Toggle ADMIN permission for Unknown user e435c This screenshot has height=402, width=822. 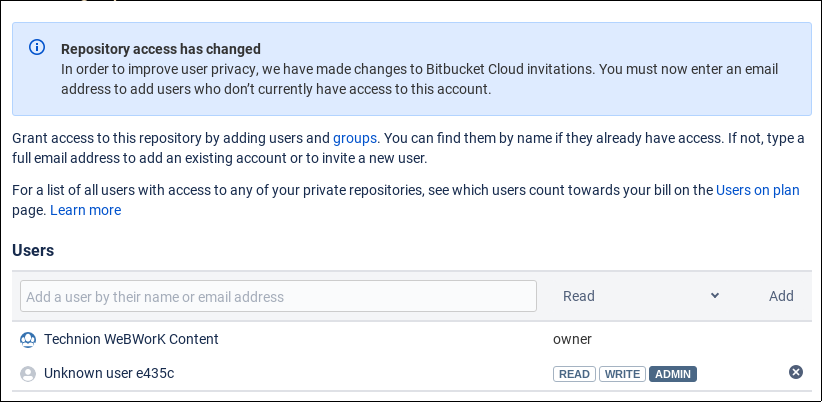pos(673,374)
